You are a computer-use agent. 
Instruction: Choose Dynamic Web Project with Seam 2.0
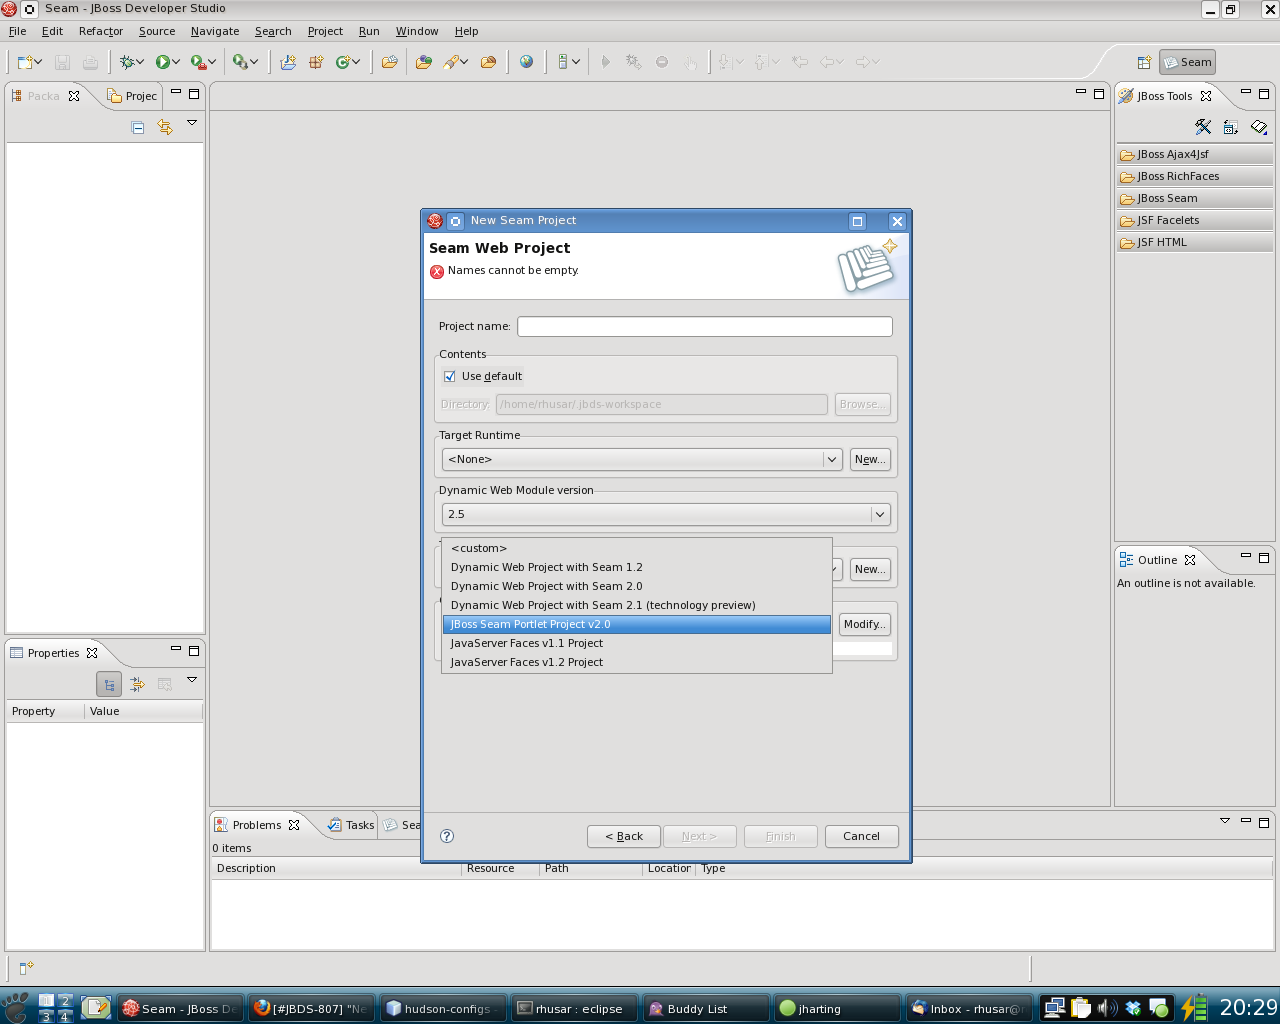coord(546,586)
